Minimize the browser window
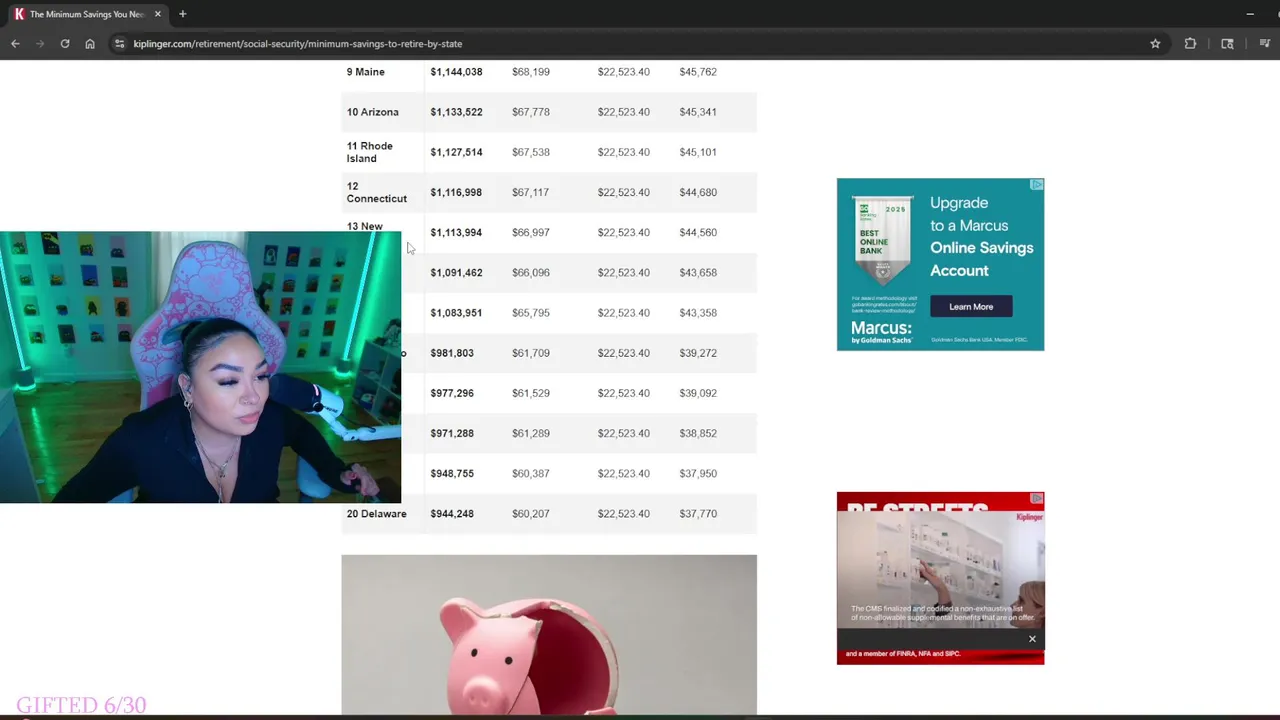 coord(1250,14)
